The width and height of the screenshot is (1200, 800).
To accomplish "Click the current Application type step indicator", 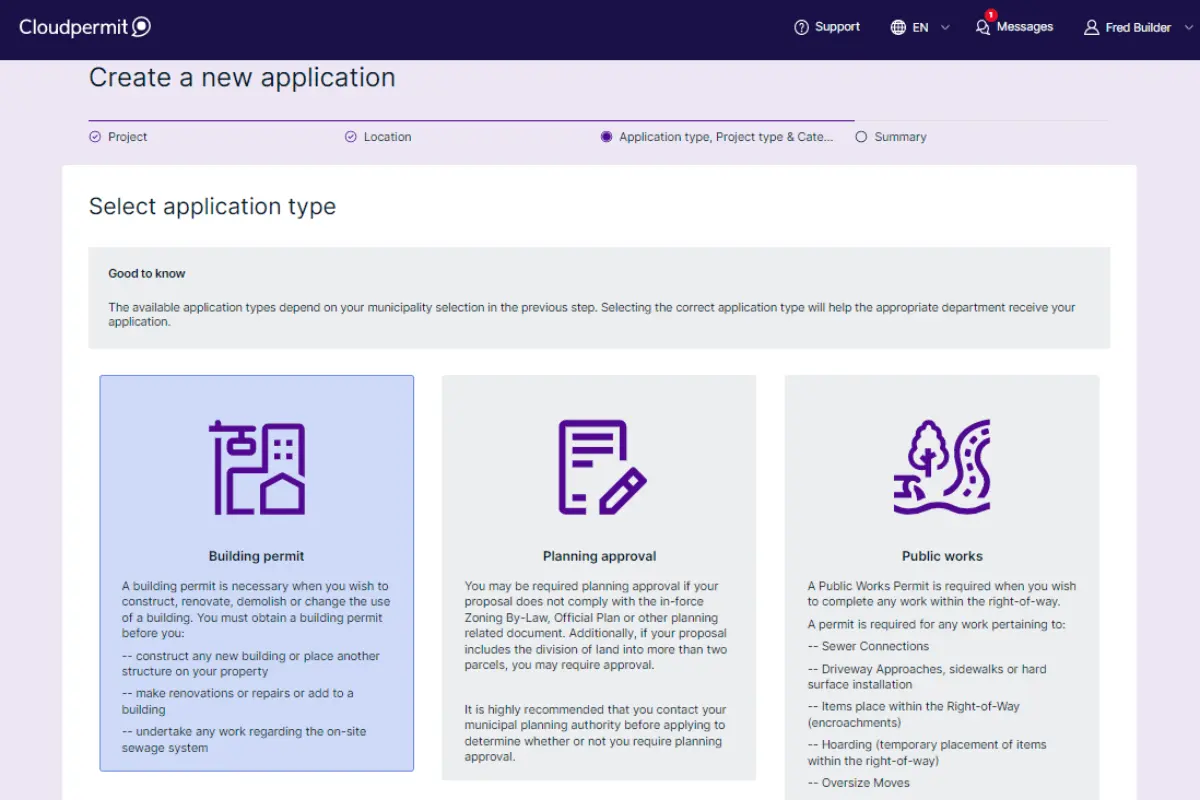I will pos(606,137).
